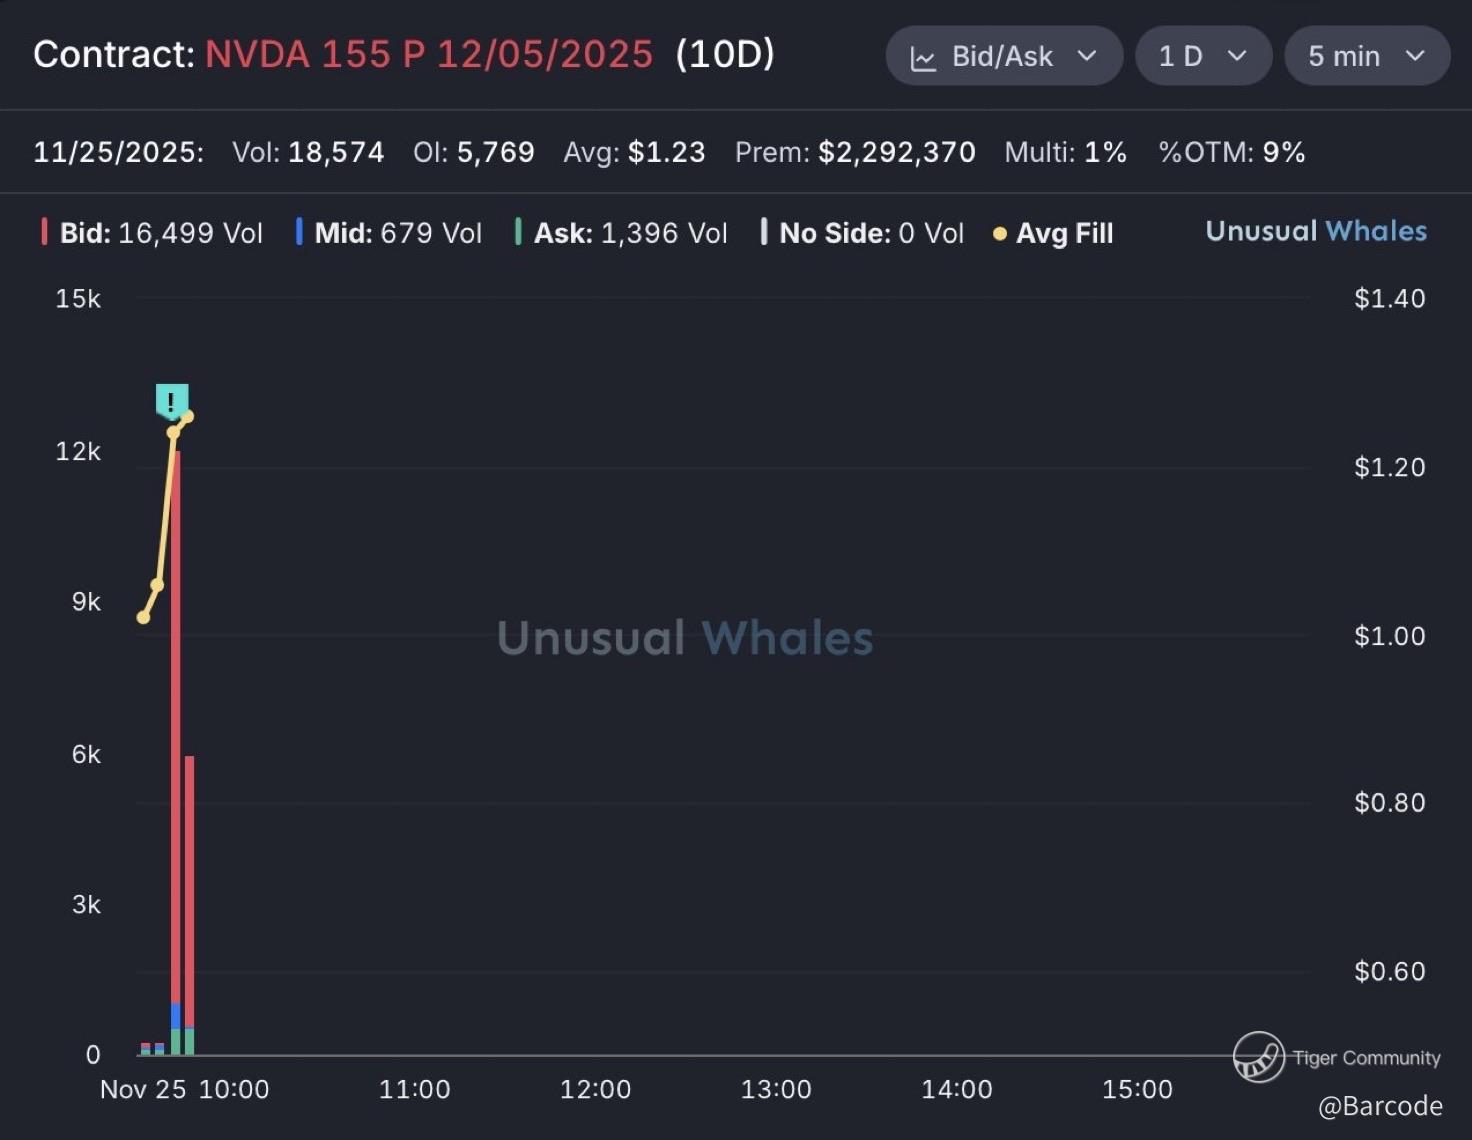Click the red Bid legend color bar
Viewport: 1472px width, 1140px height.
[x=44, y=232]
